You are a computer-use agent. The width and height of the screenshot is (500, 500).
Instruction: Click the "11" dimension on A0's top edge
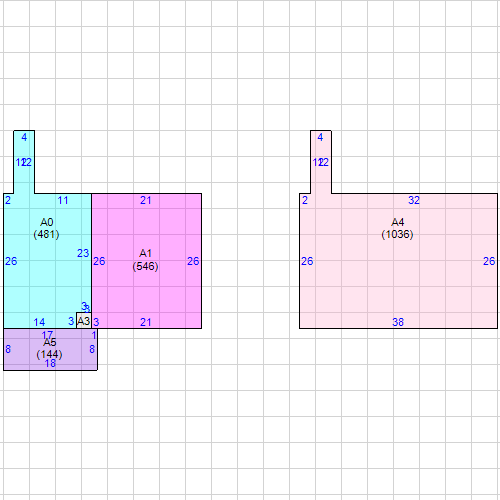[63, 201]
